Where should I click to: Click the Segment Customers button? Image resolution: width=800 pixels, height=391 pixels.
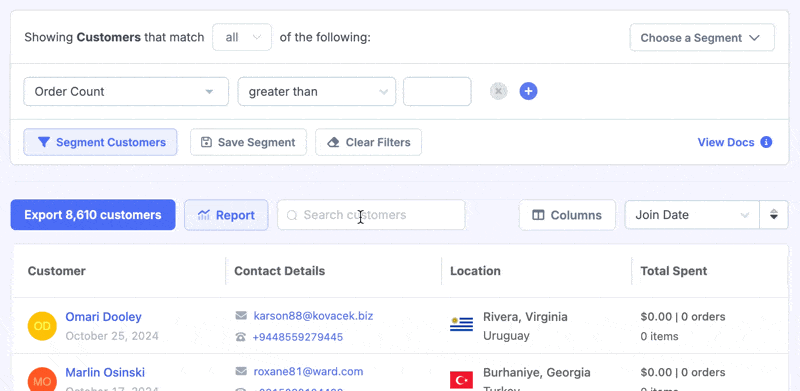tap(101, 142)
